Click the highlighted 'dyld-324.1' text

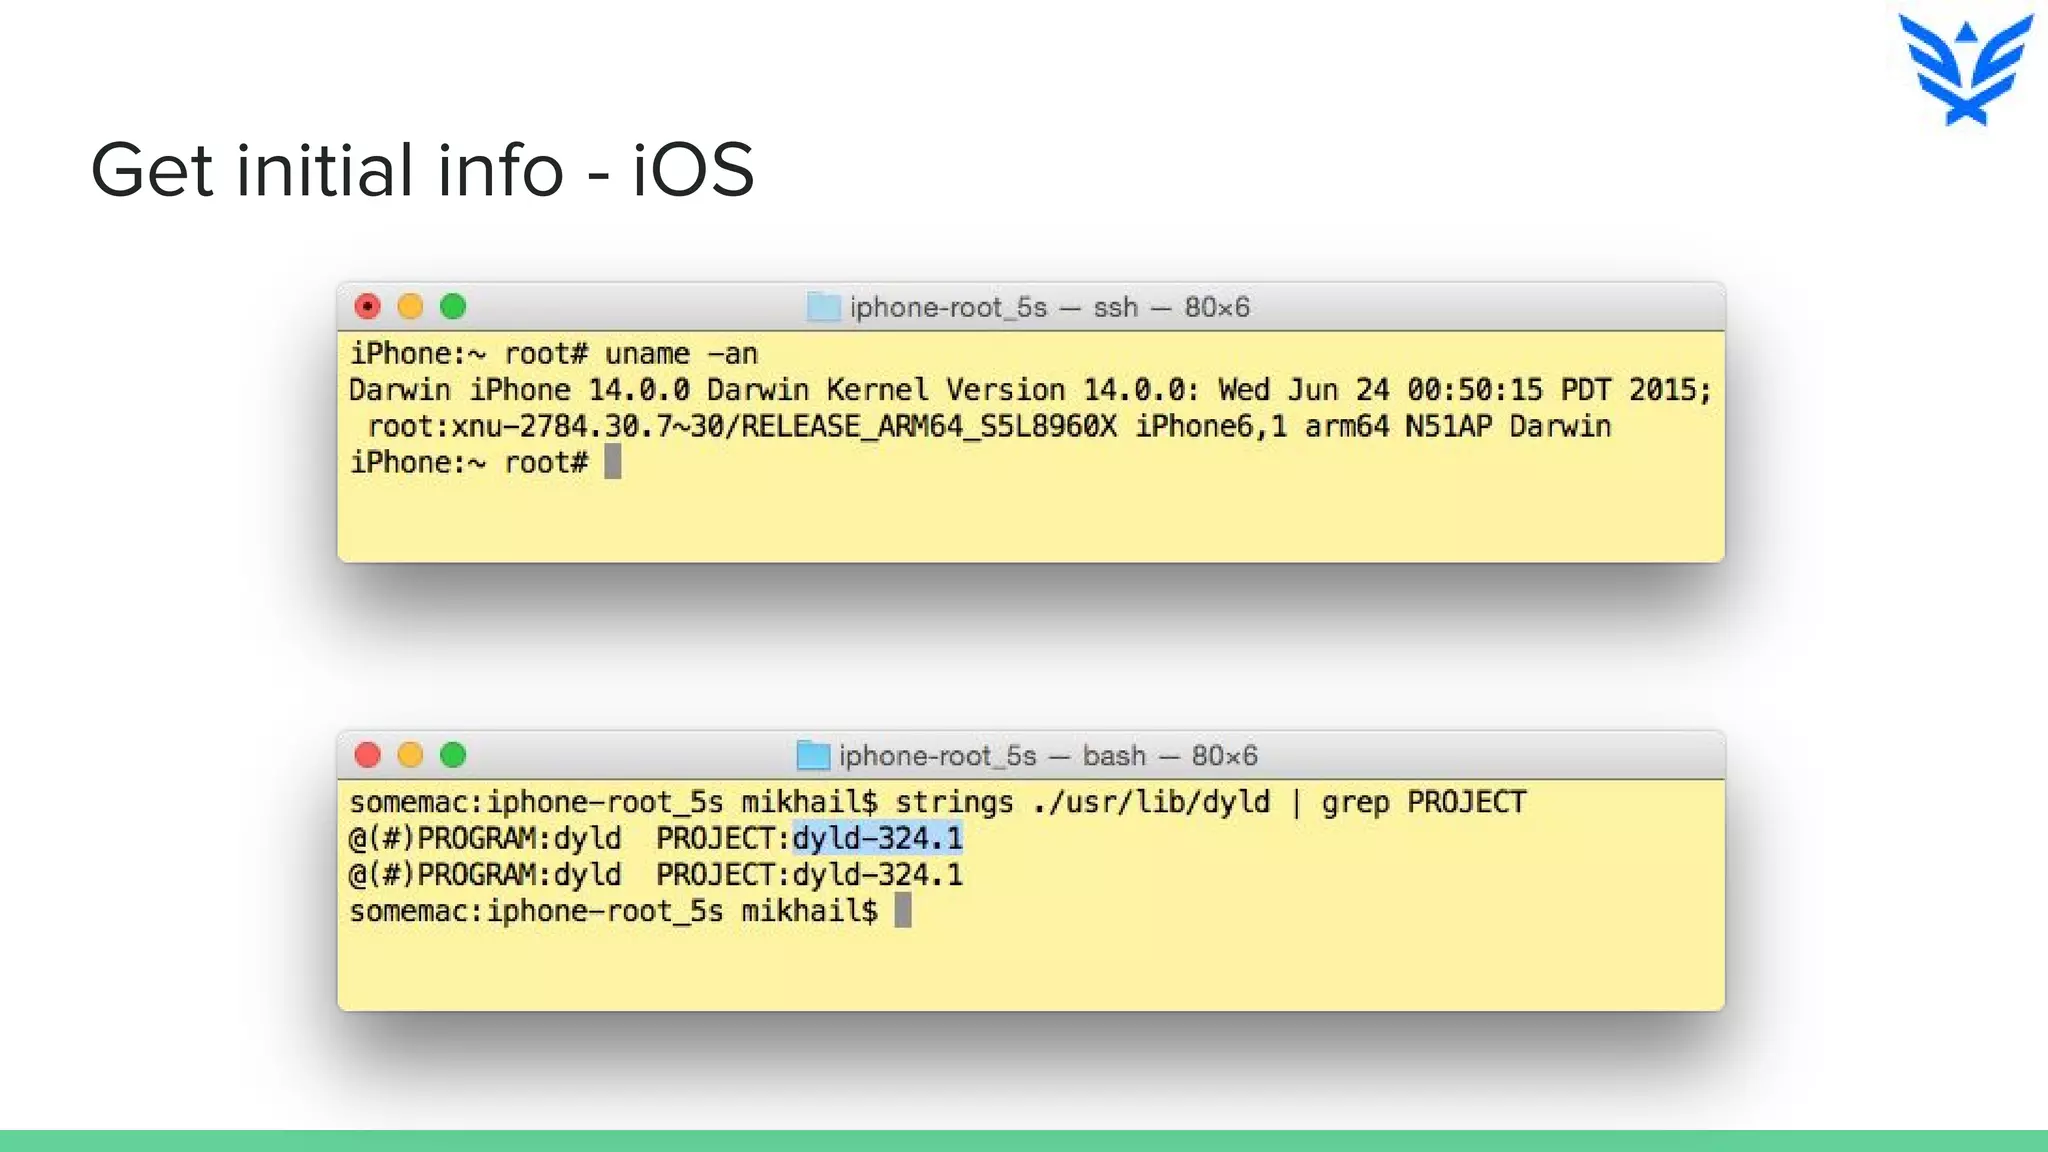[x=877, y=838]
